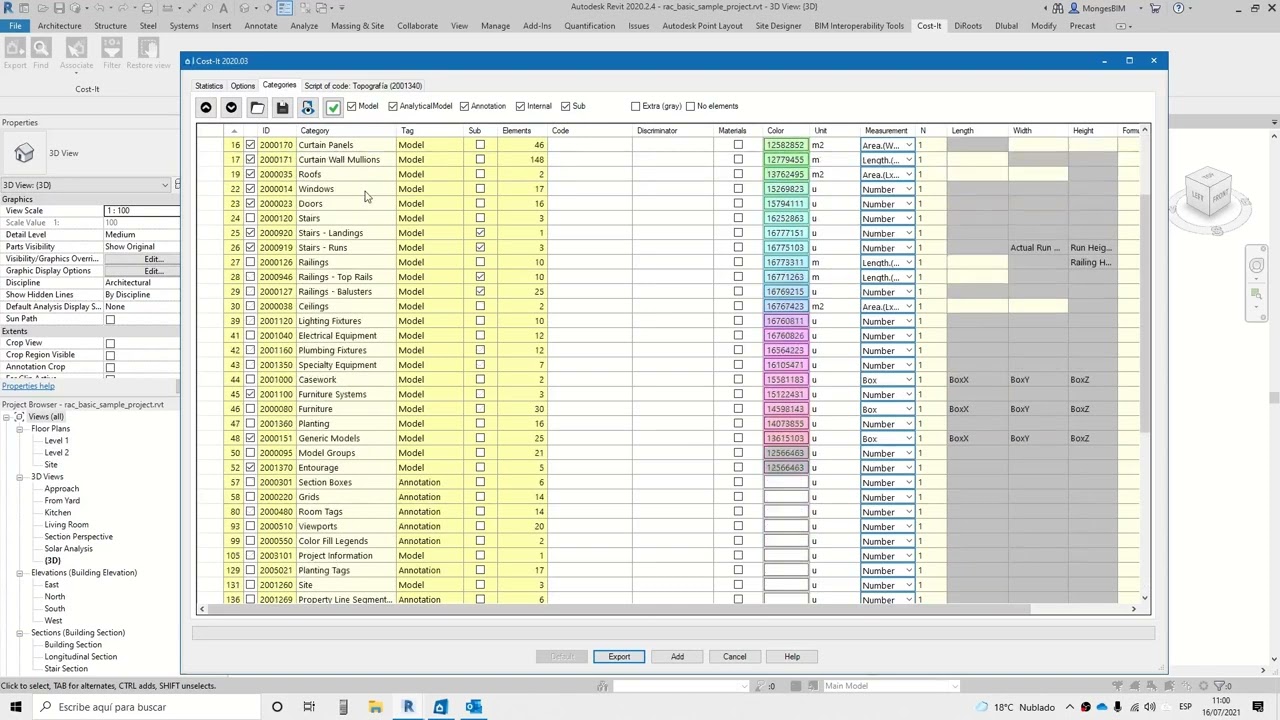The width and height of the screenshot is (1280, 720).
Task: Open Windows Start menu
Action: [15, 707]
